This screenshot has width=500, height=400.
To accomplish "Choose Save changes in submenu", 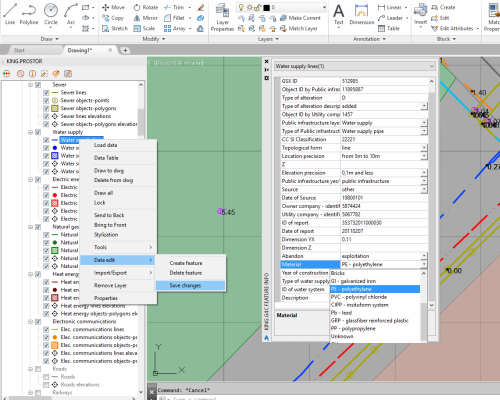I will tap(190, 285).
